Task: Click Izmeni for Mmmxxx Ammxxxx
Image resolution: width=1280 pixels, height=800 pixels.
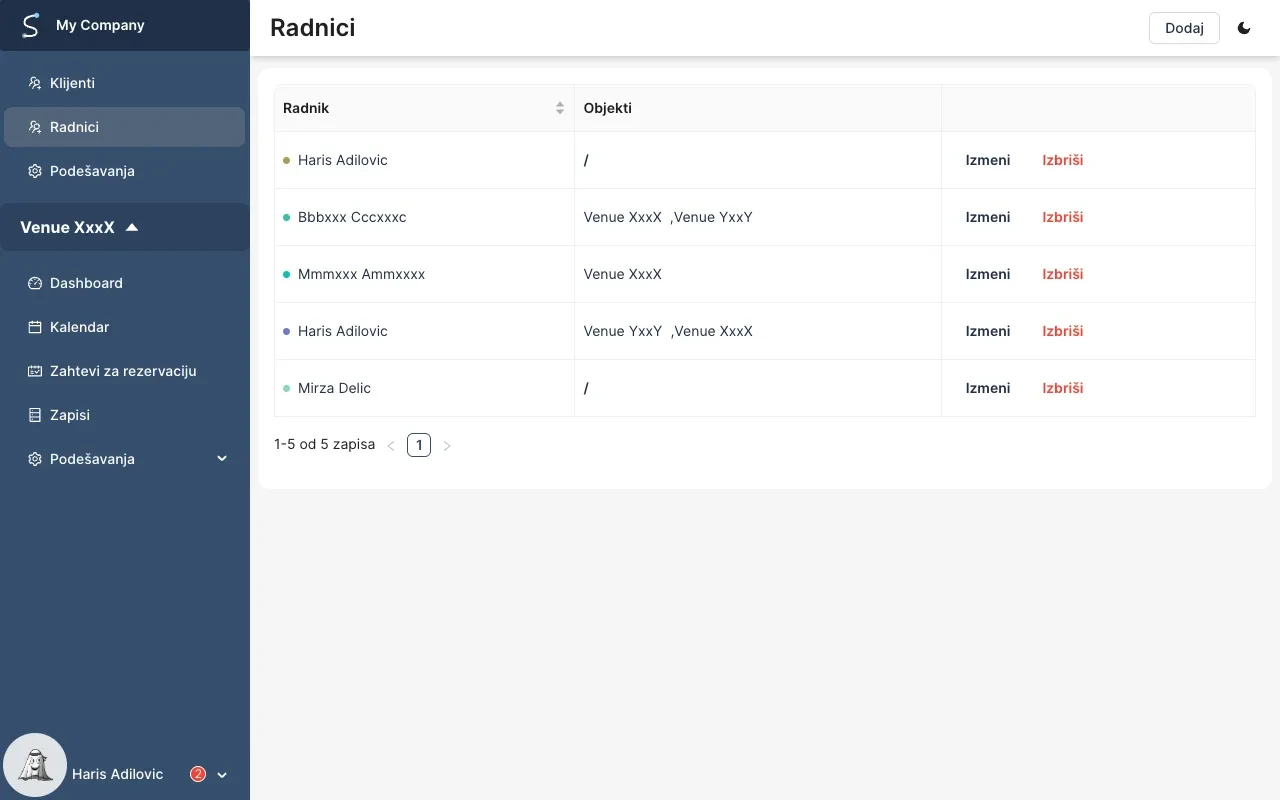Action: (x=988, y=274)
